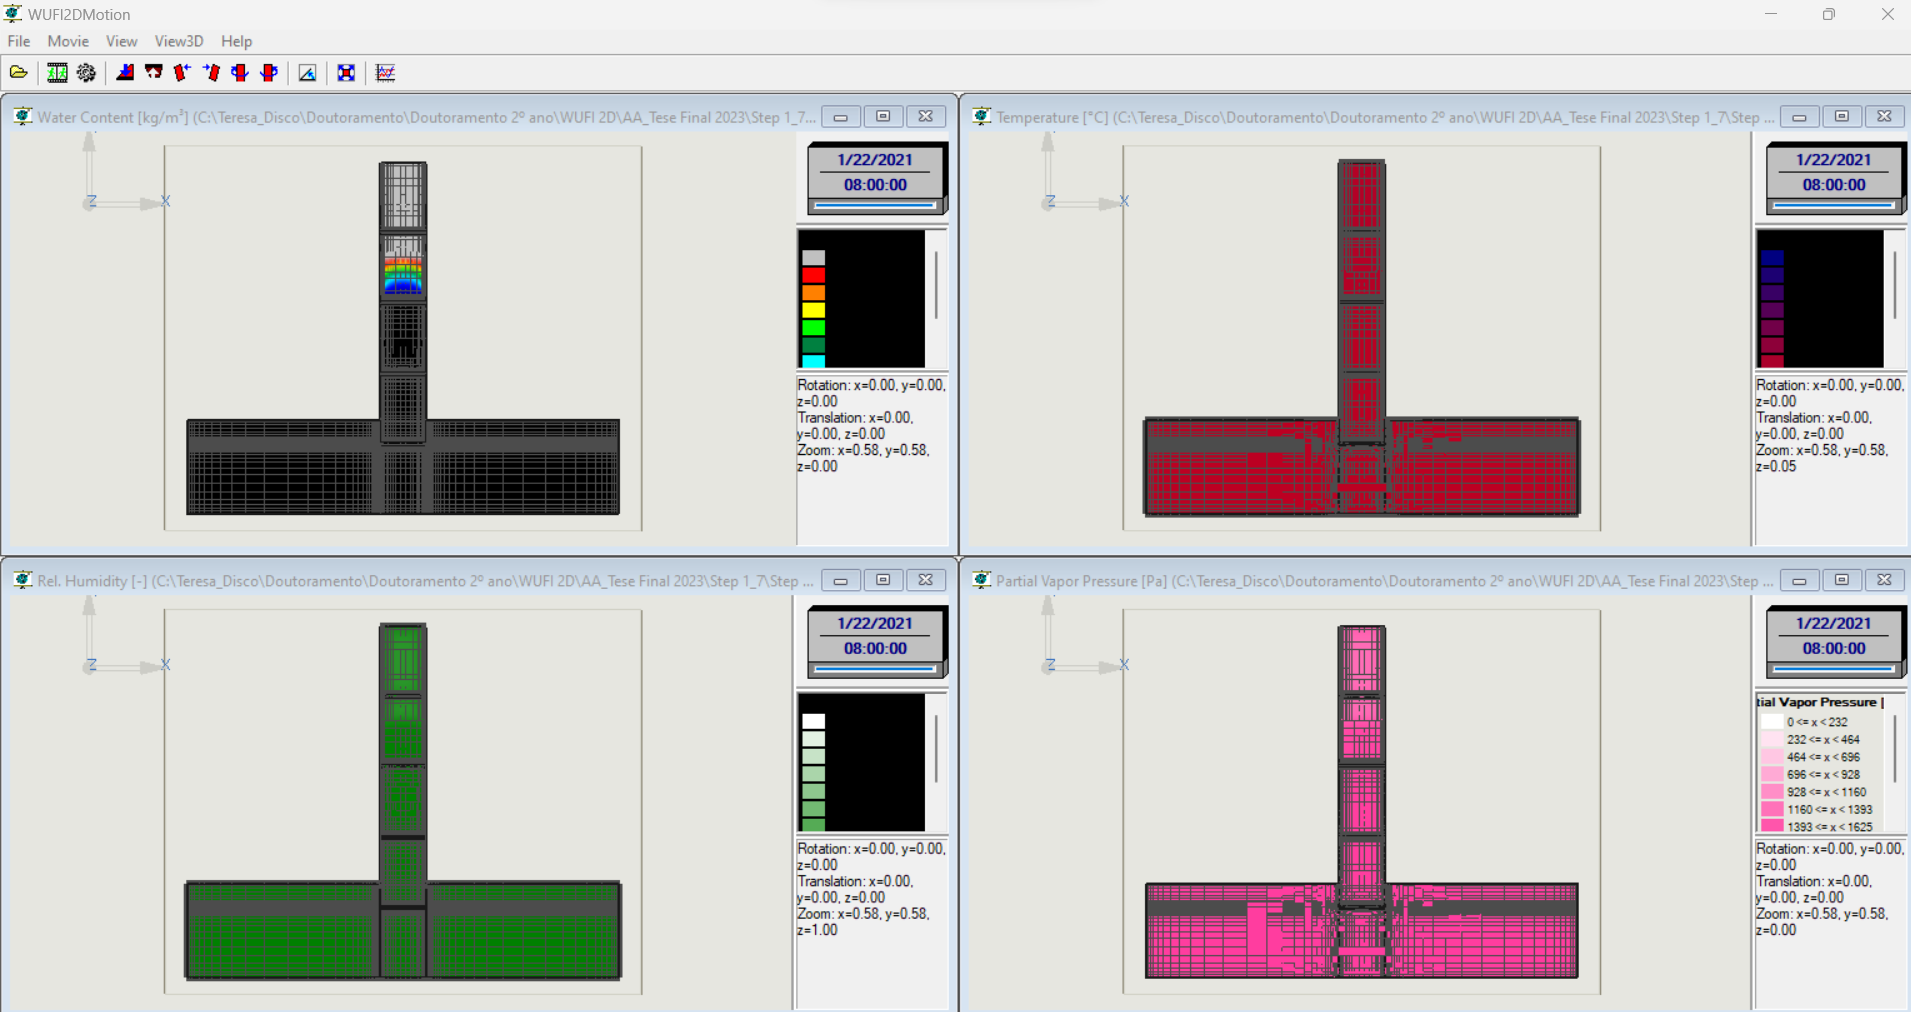1911x1012 pixels.
Task: Click the last red spin-rotation toolbar icon
Action: [x=269, y=72]
